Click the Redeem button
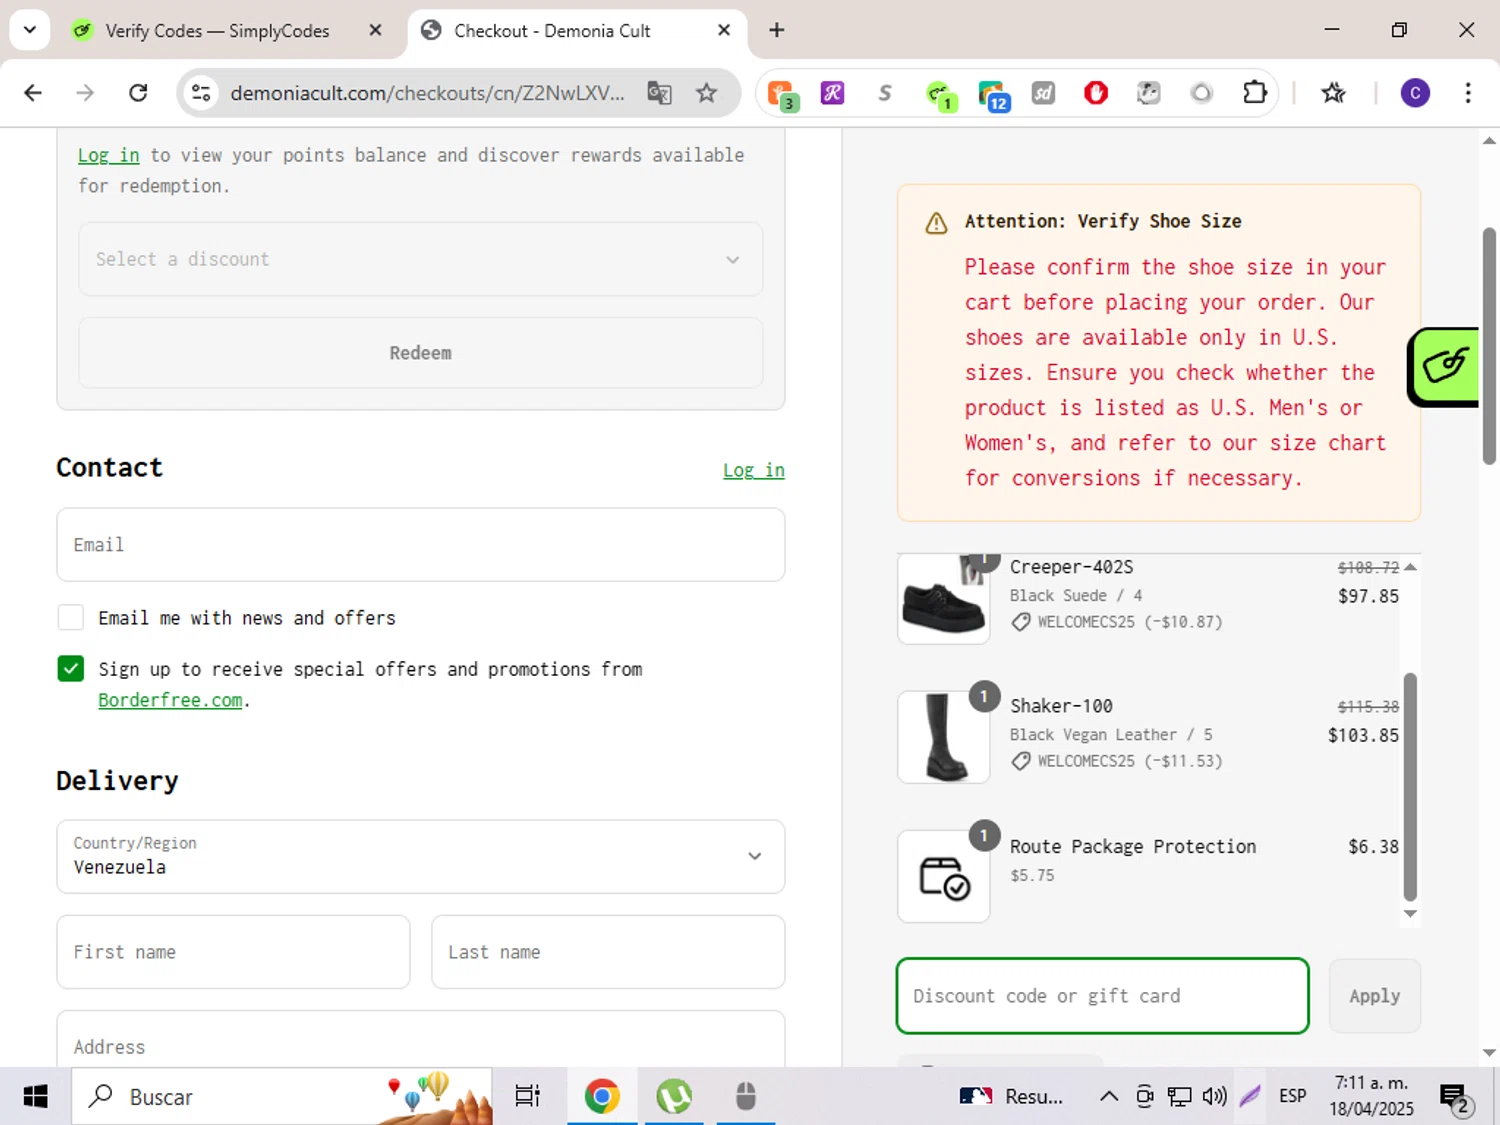This screenshot has width=1500, height=1125. coord(421,353)
